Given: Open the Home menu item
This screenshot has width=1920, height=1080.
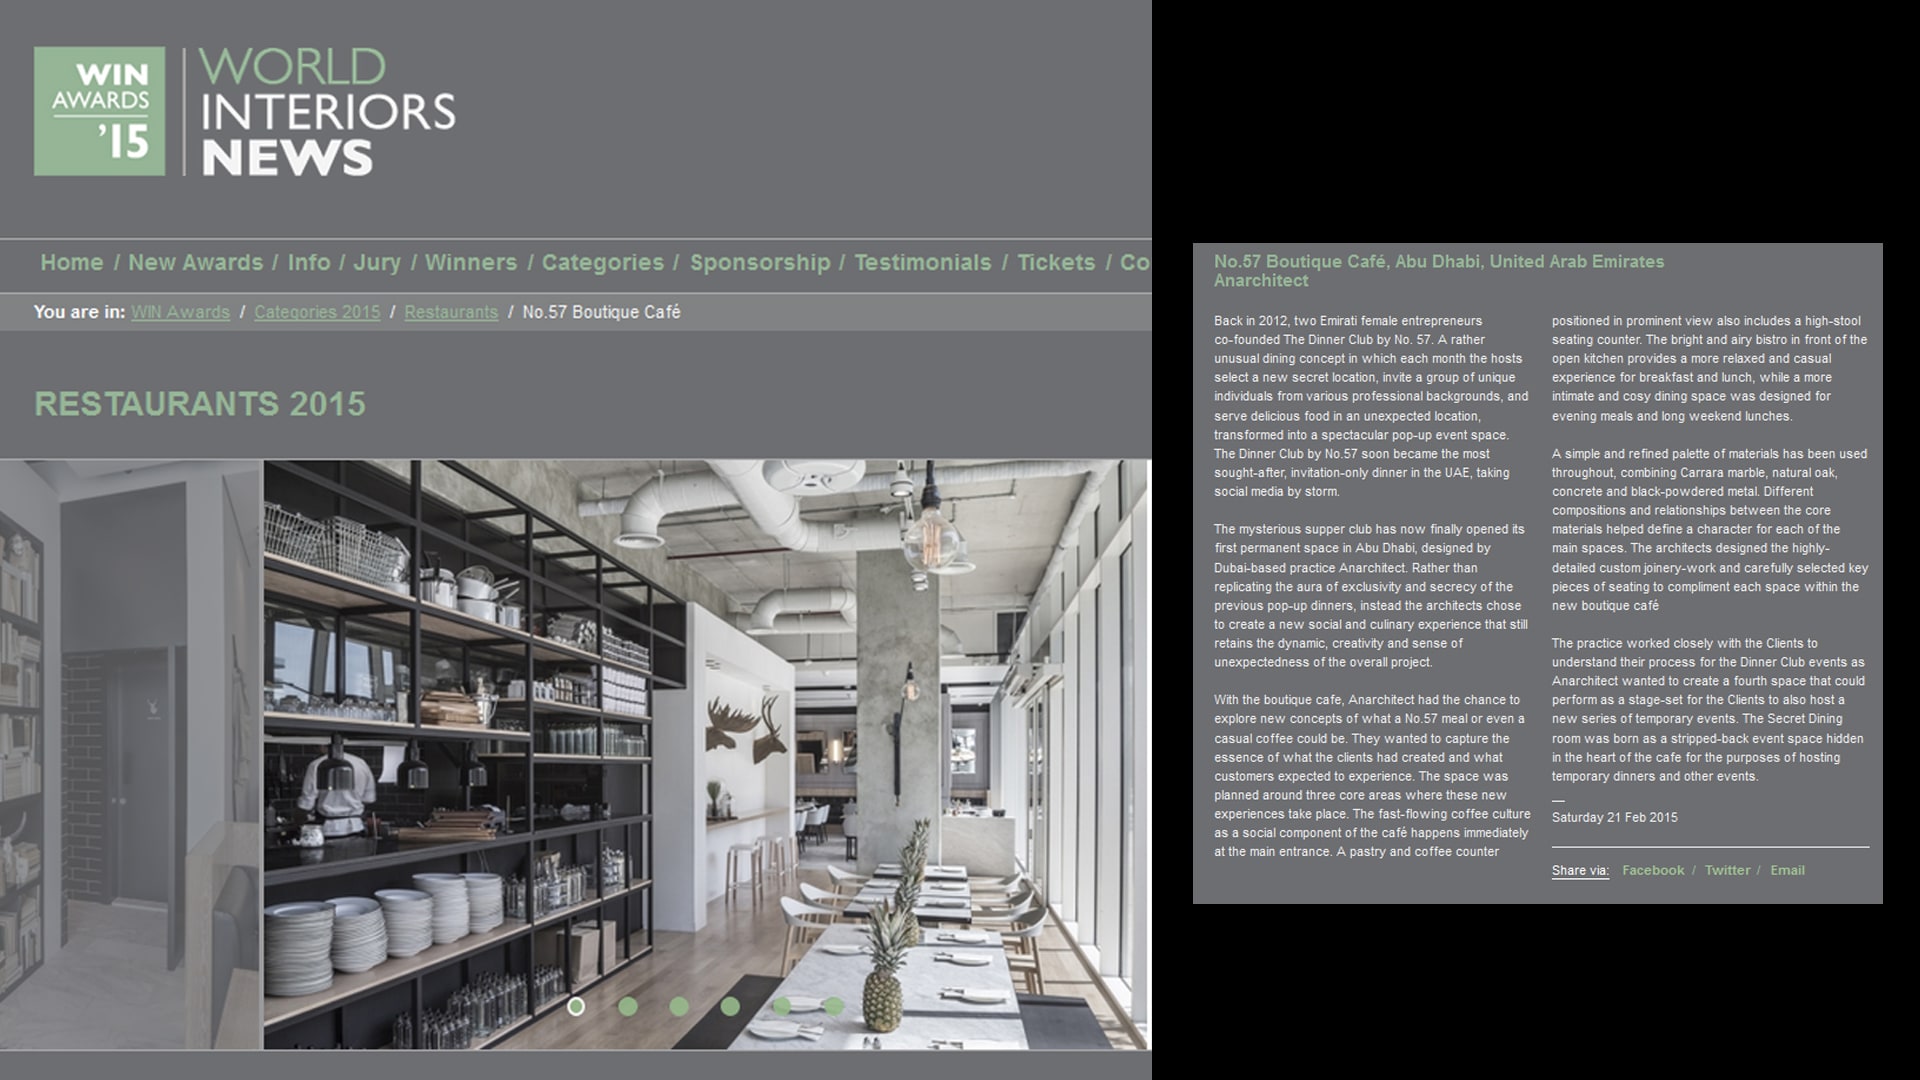Looking at the screenshot, I should point(71,263).
